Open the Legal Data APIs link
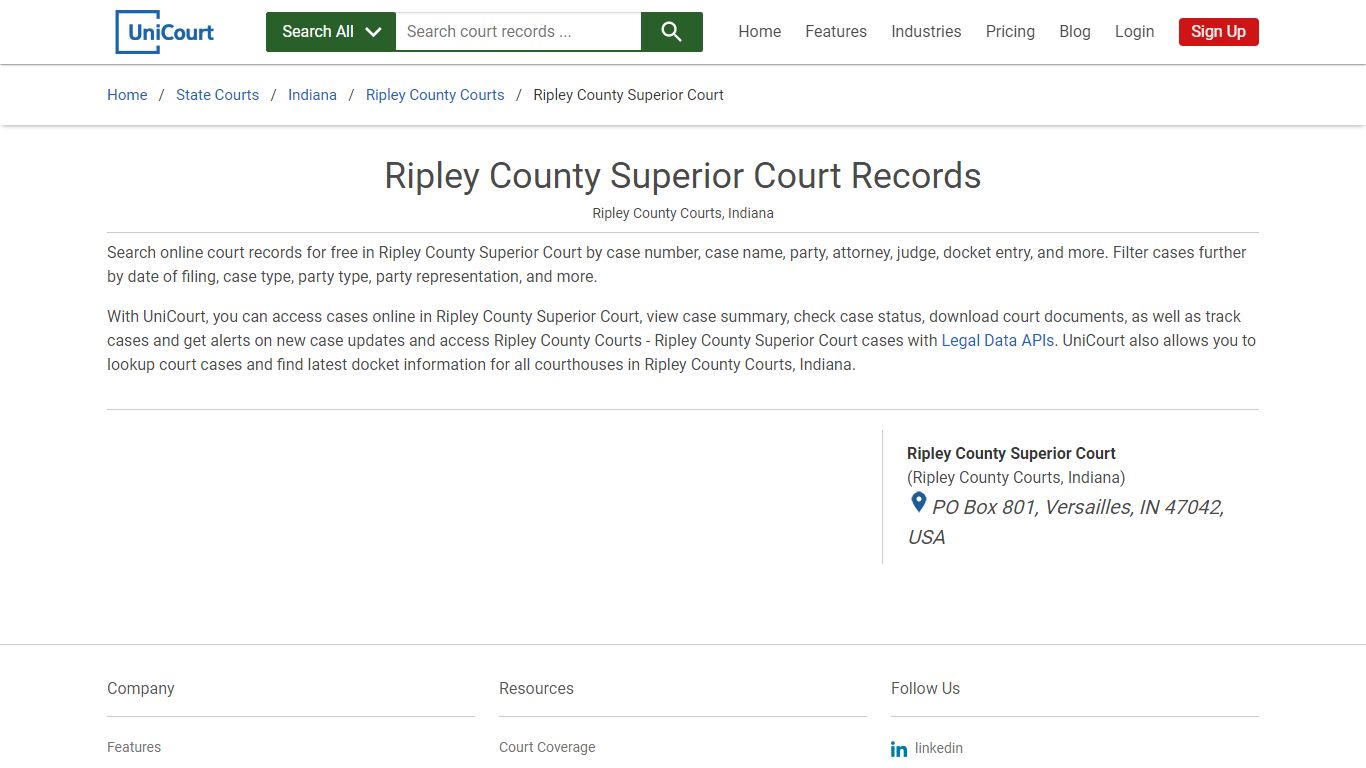1366x768 pixels. pos(998,341)
